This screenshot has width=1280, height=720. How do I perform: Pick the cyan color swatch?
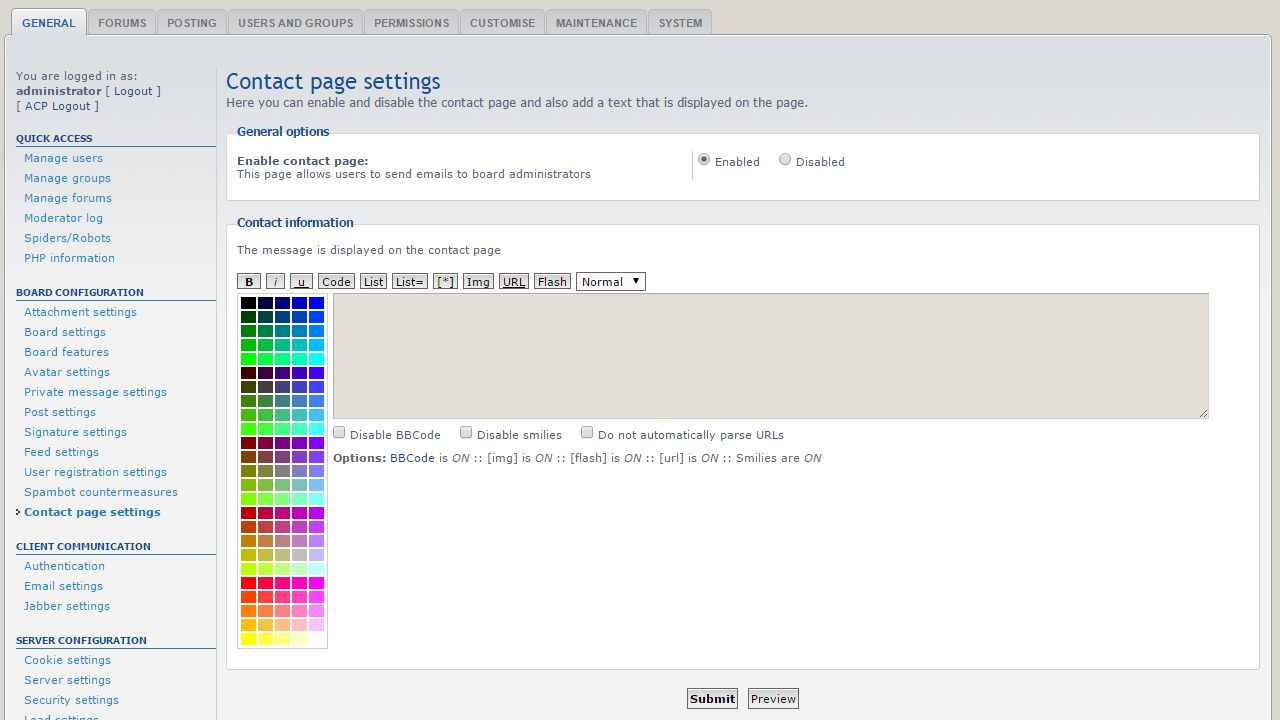click(316, 359)
